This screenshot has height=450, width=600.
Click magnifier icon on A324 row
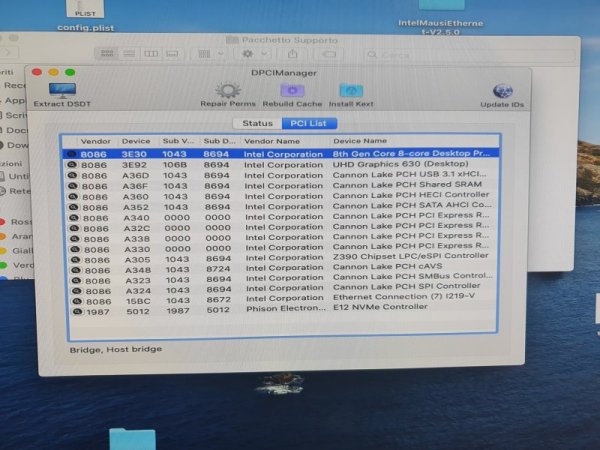77,290
